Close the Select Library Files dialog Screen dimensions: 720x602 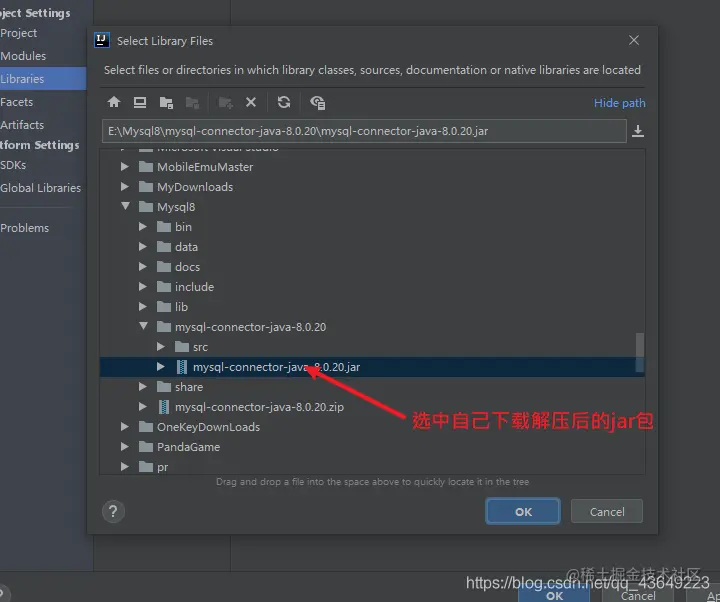634,40
